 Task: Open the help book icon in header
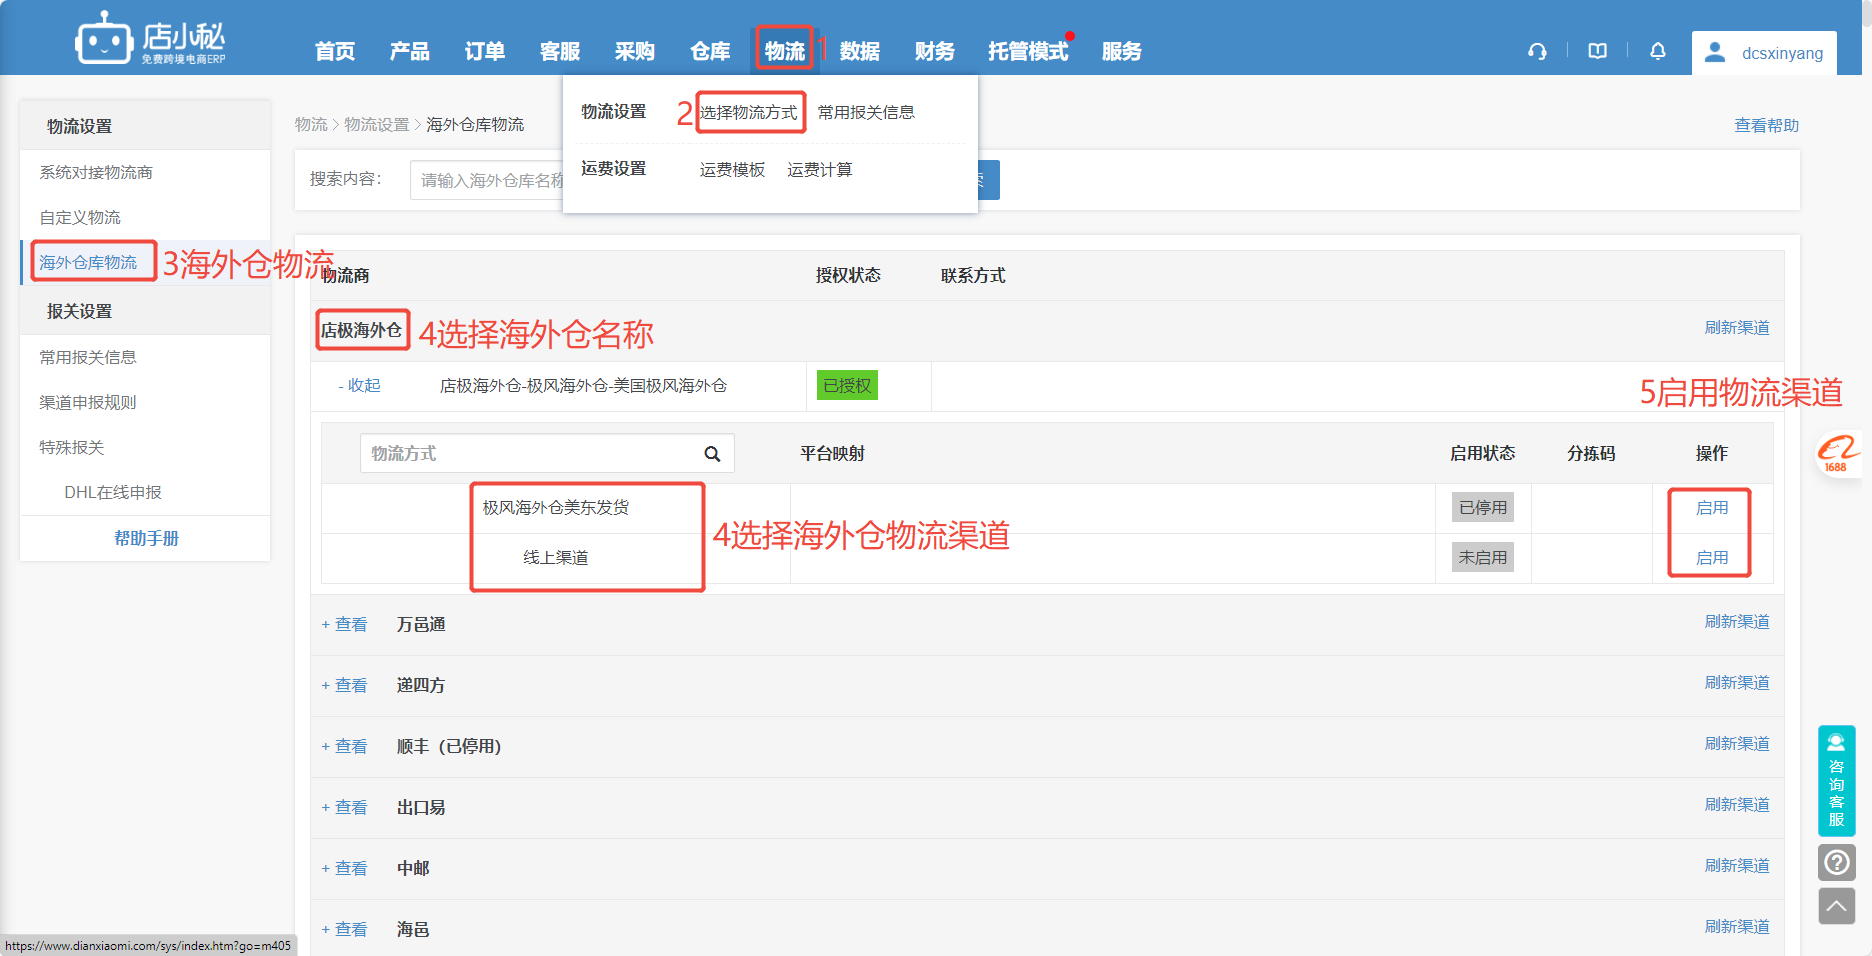[1597, 51]
